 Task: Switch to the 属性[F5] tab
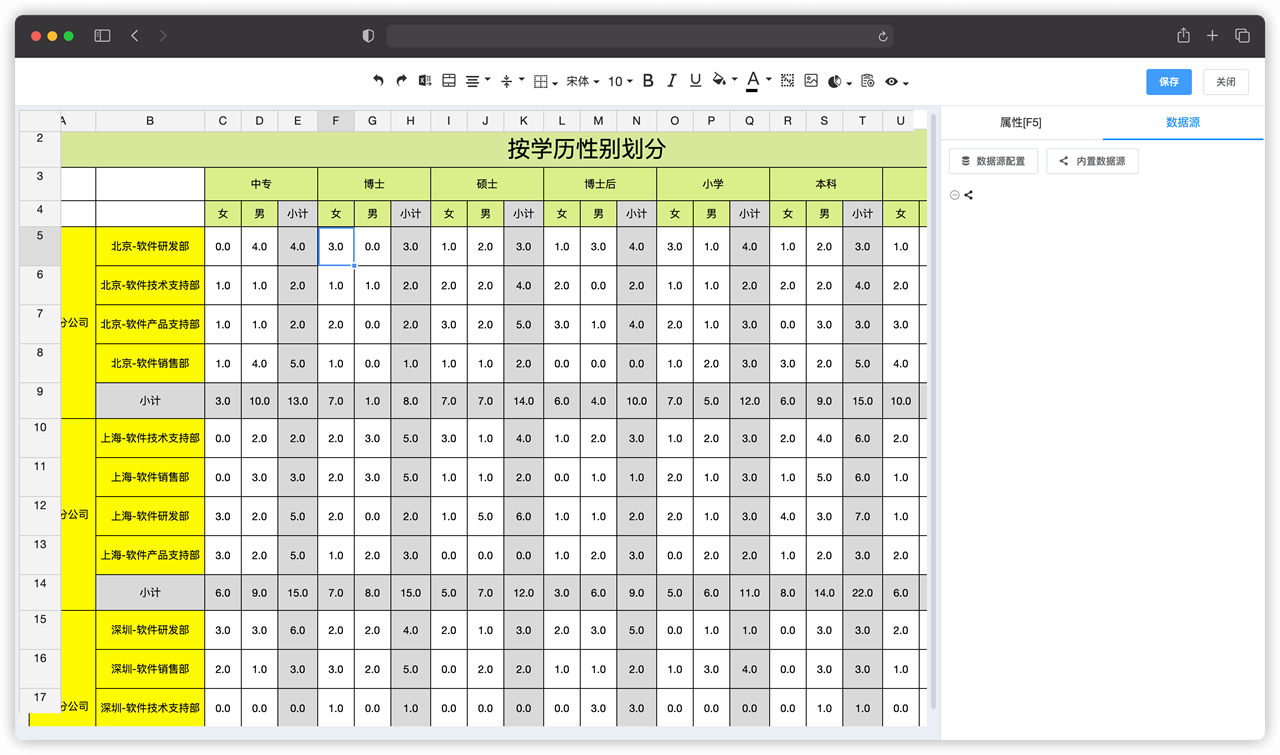coord(1021,122)
